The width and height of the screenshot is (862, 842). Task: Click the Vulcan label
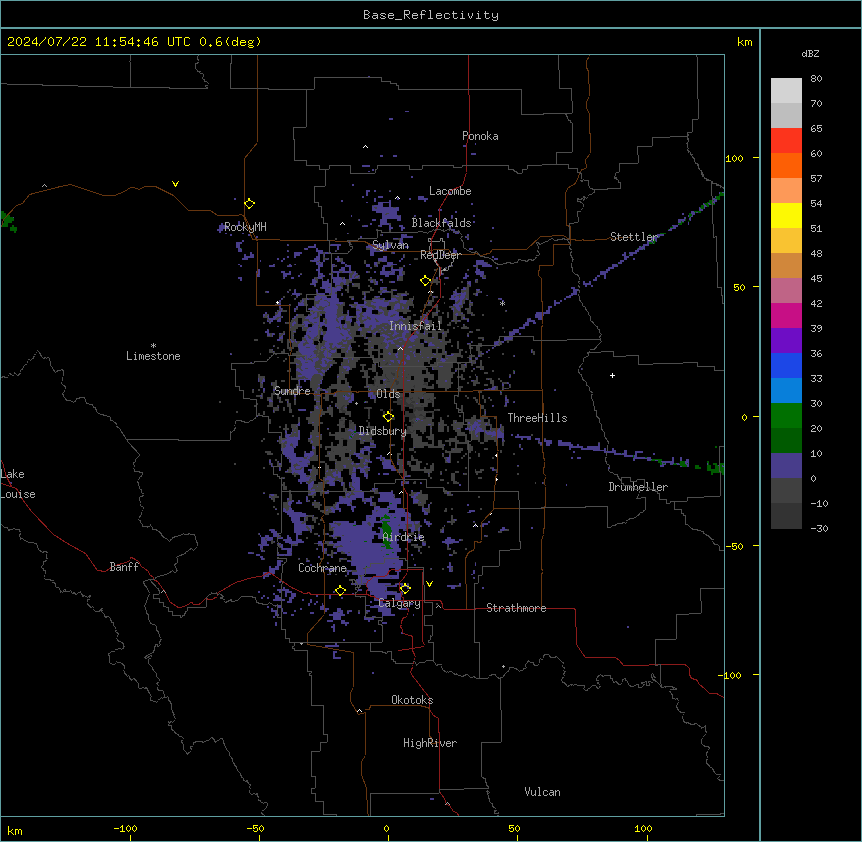click(x=543, y=792)
